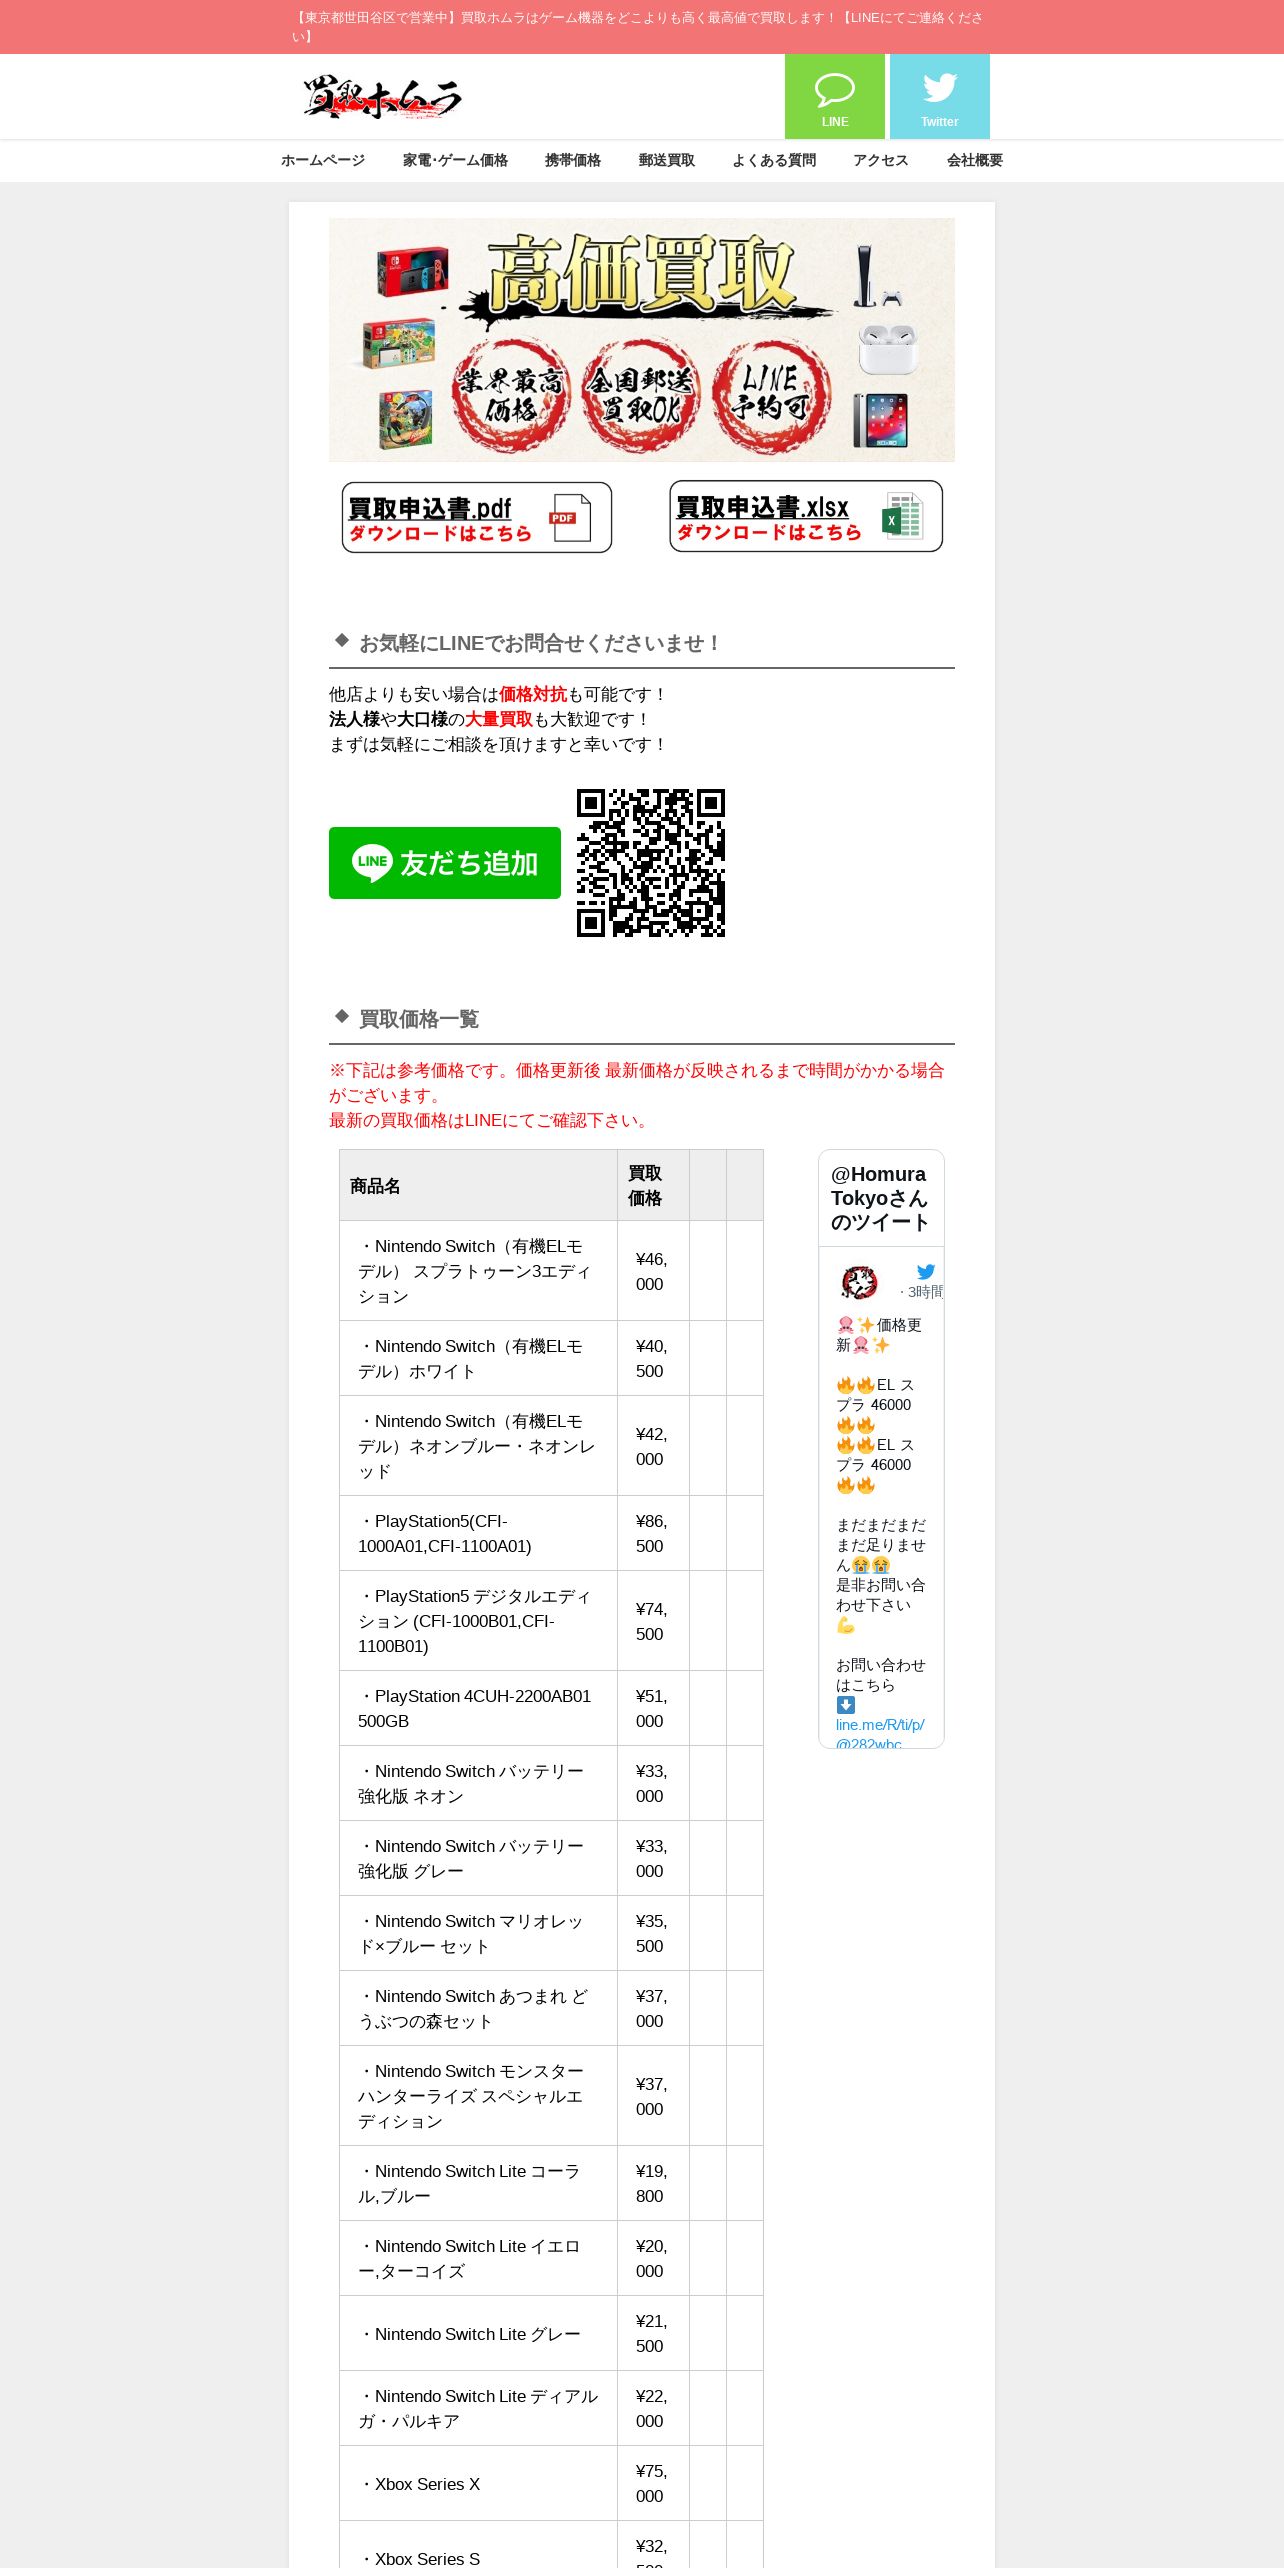The height and width of the screenshot is (2568, 1284).
Task: Click 買取価格 table header
Action: coord(653,1186)
